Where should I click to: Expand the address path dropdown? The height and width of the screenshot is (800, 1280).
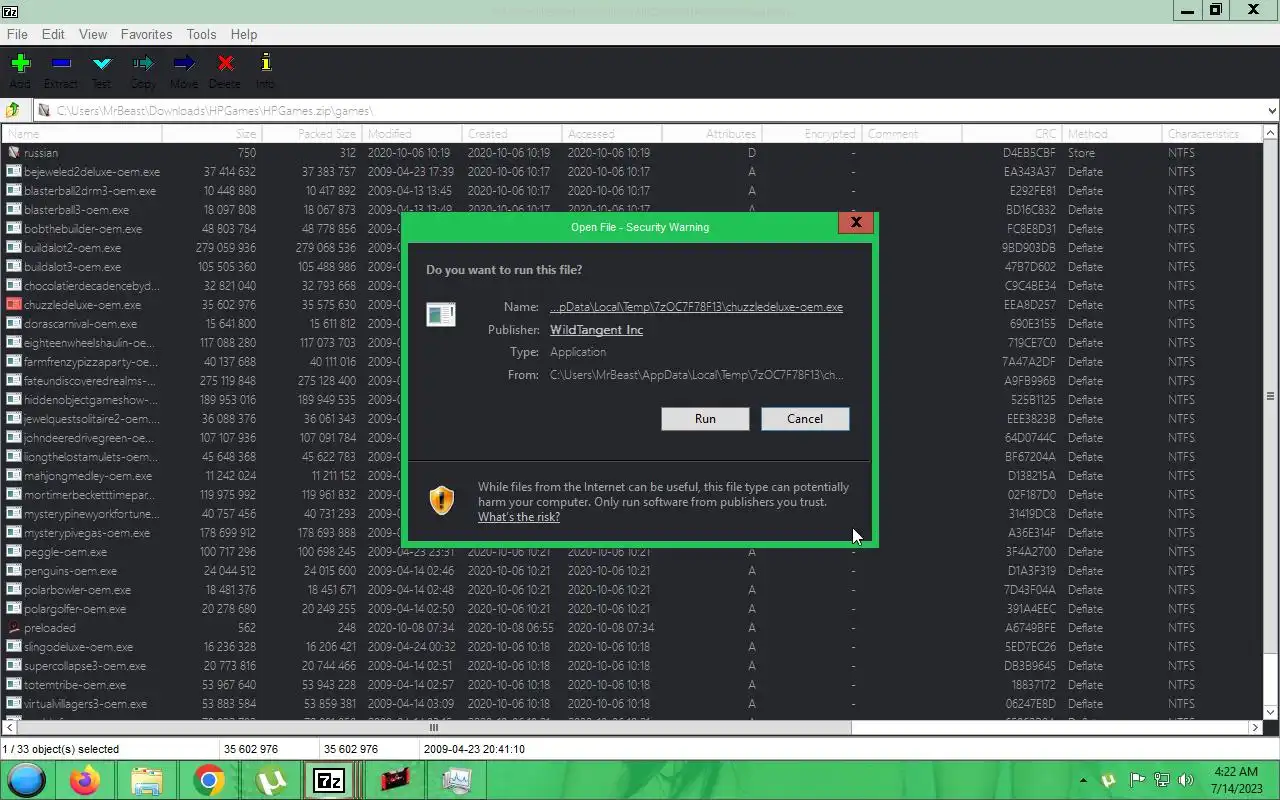tap(1272, 111)
